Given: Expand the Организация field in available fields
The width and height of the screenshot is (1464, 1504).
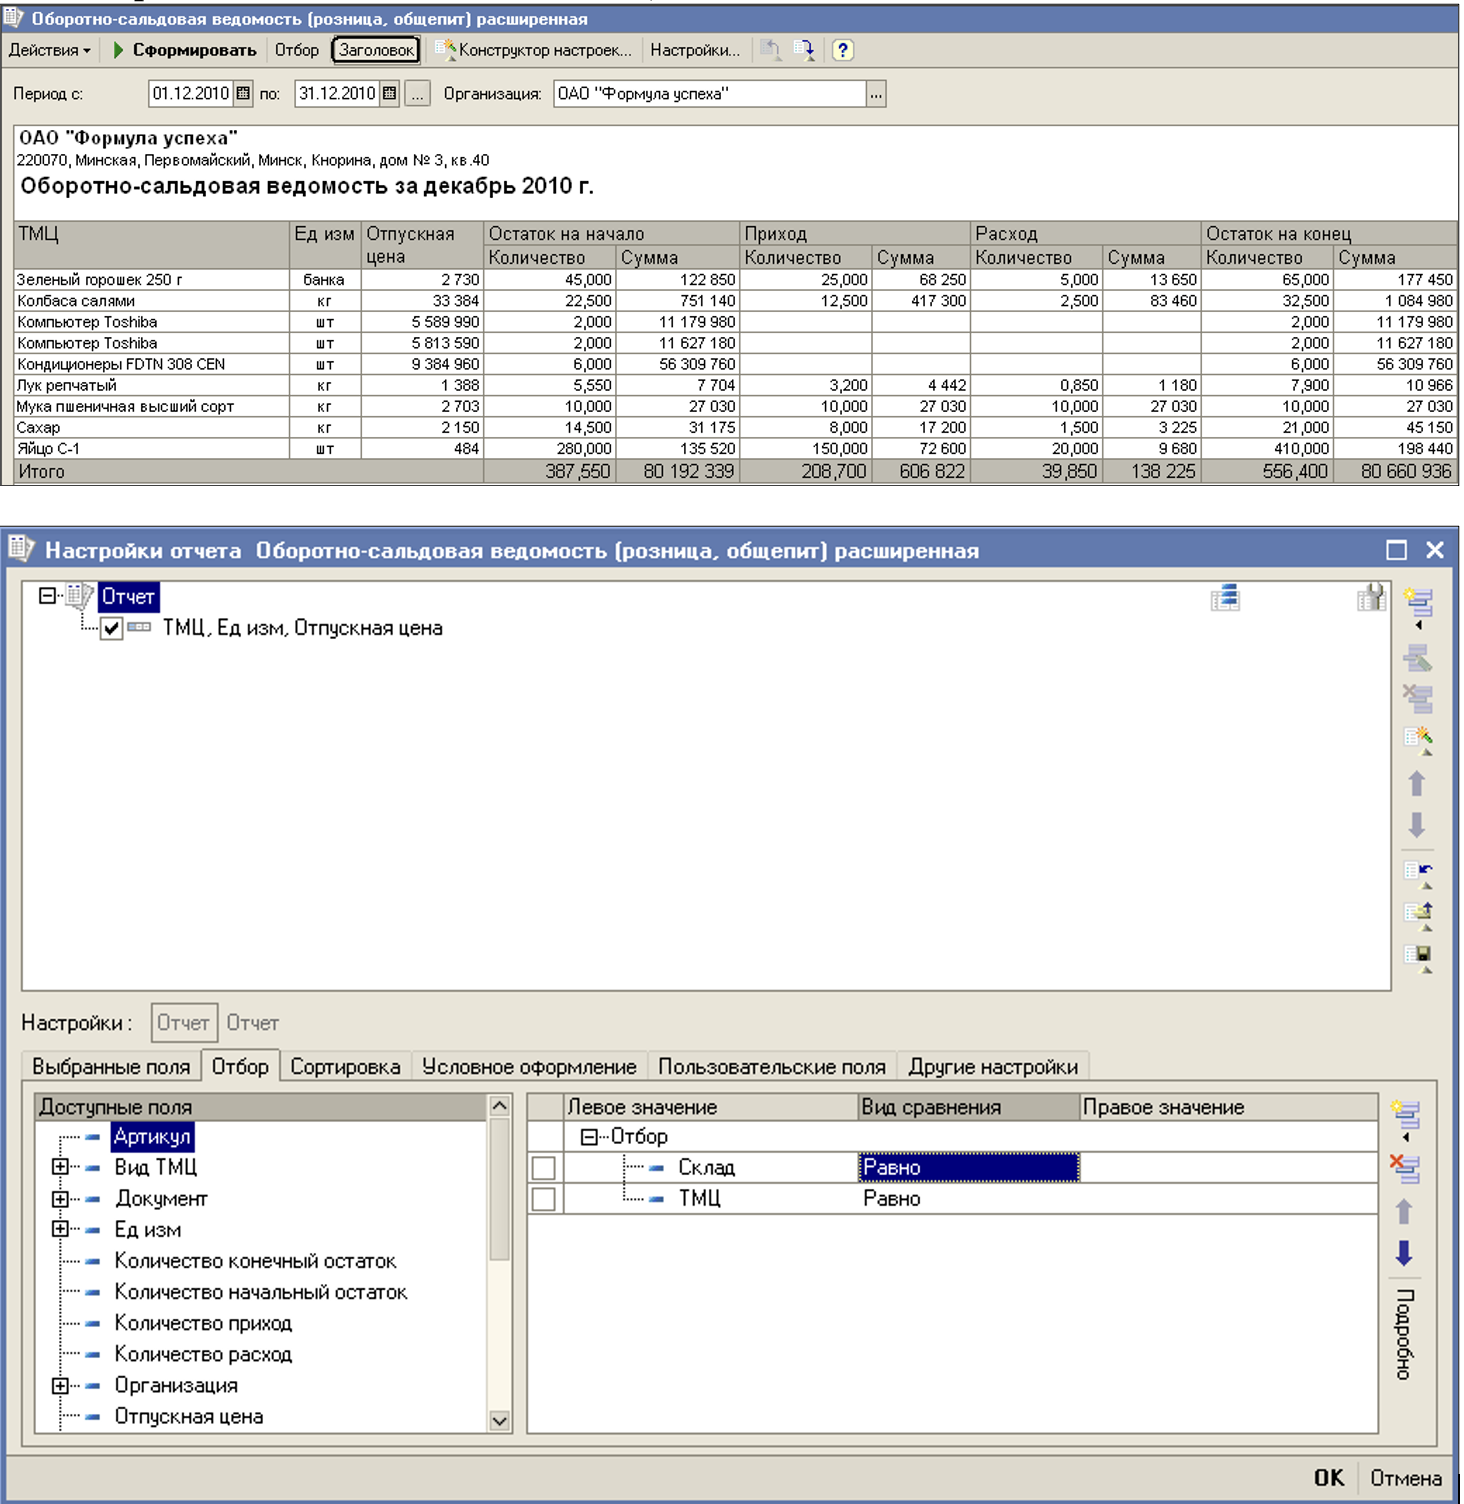Looking at the screenshot, I should 60,1386.
